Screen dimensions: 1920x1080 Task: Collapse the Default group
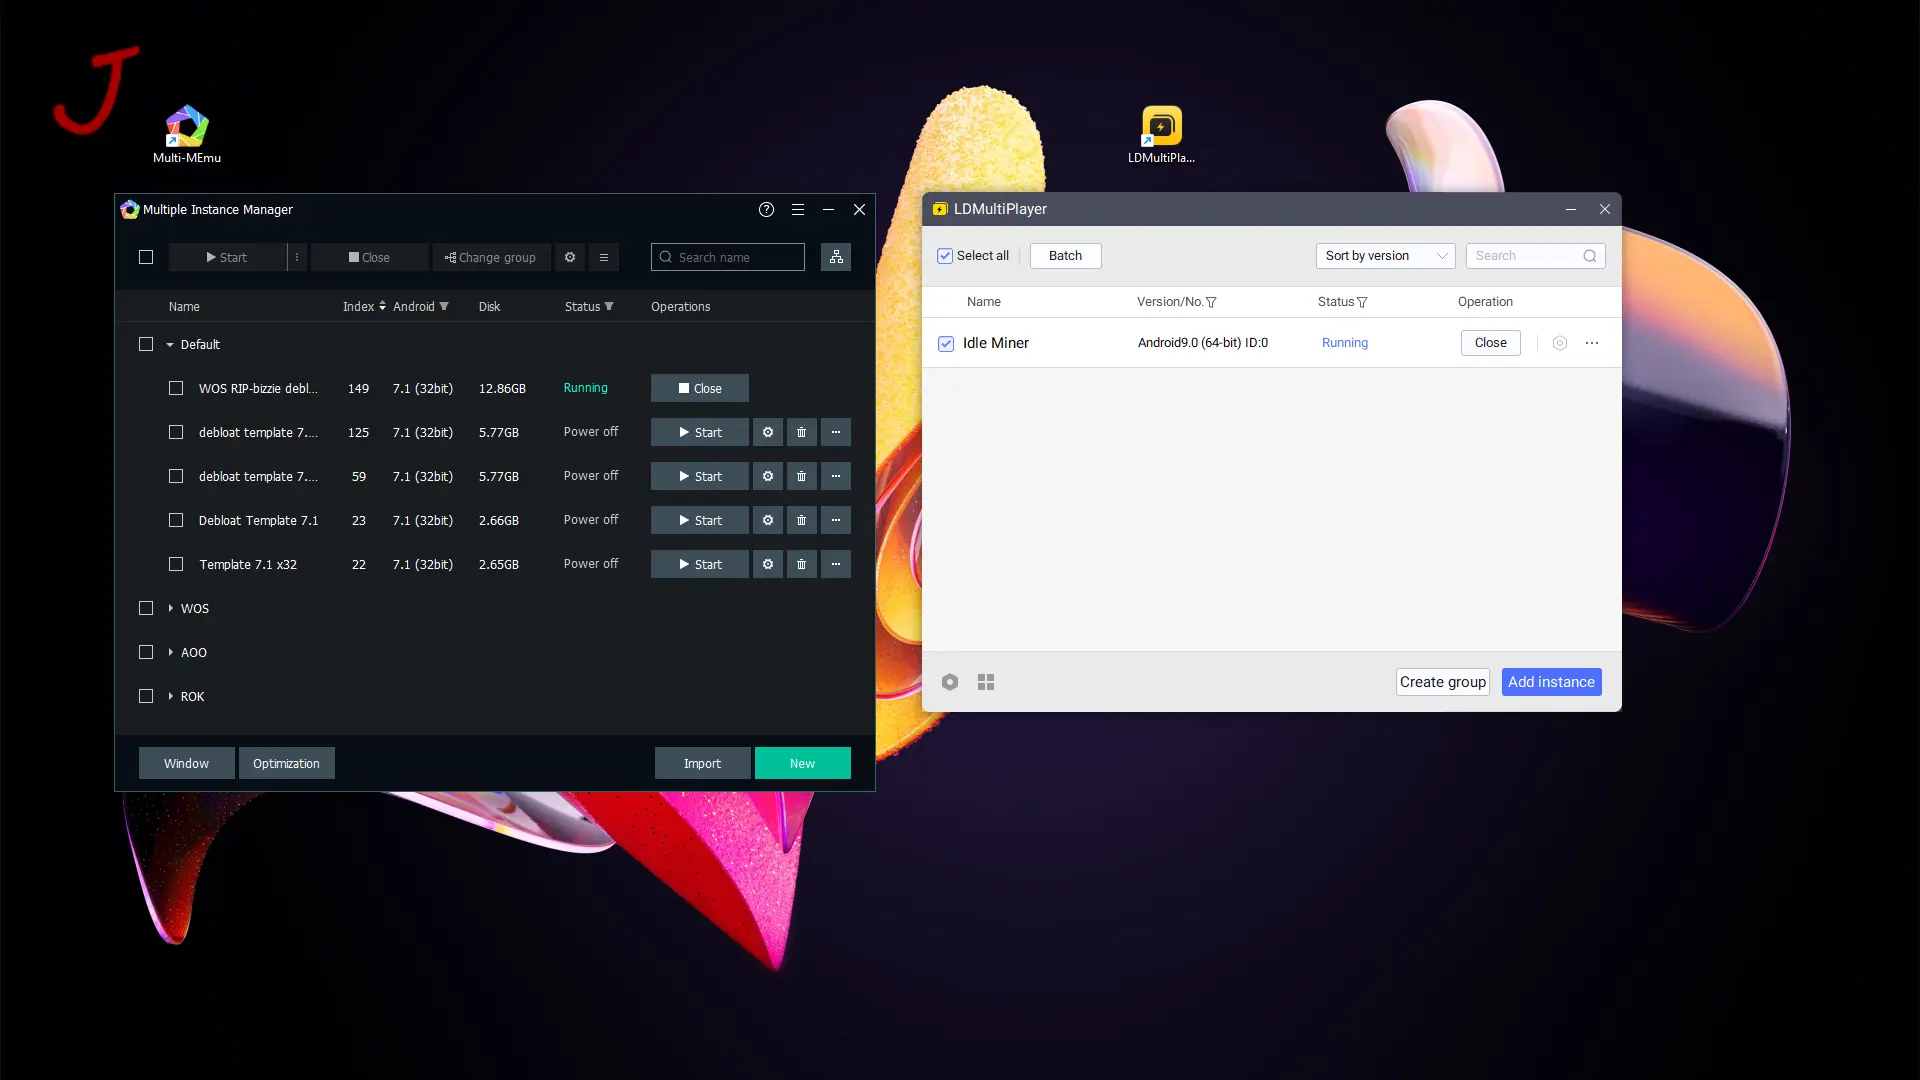[x=170, y=344]
